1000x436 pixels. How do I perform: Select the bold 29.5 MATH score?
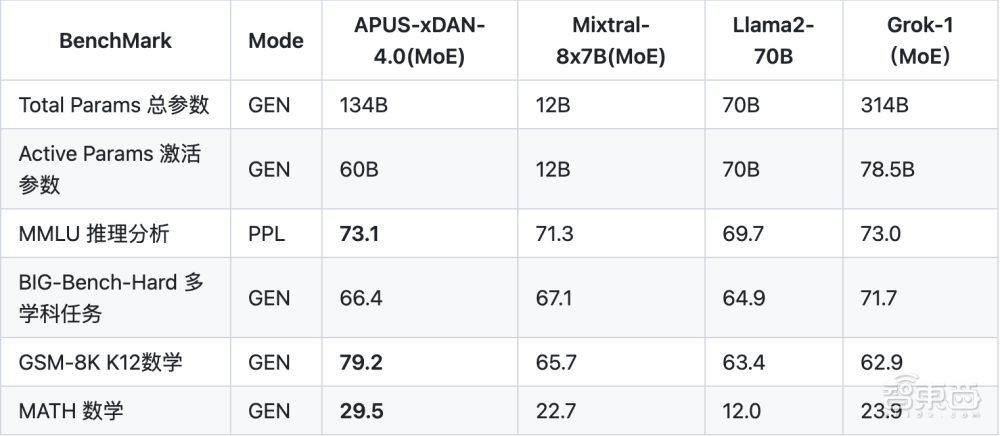[361, 410]
